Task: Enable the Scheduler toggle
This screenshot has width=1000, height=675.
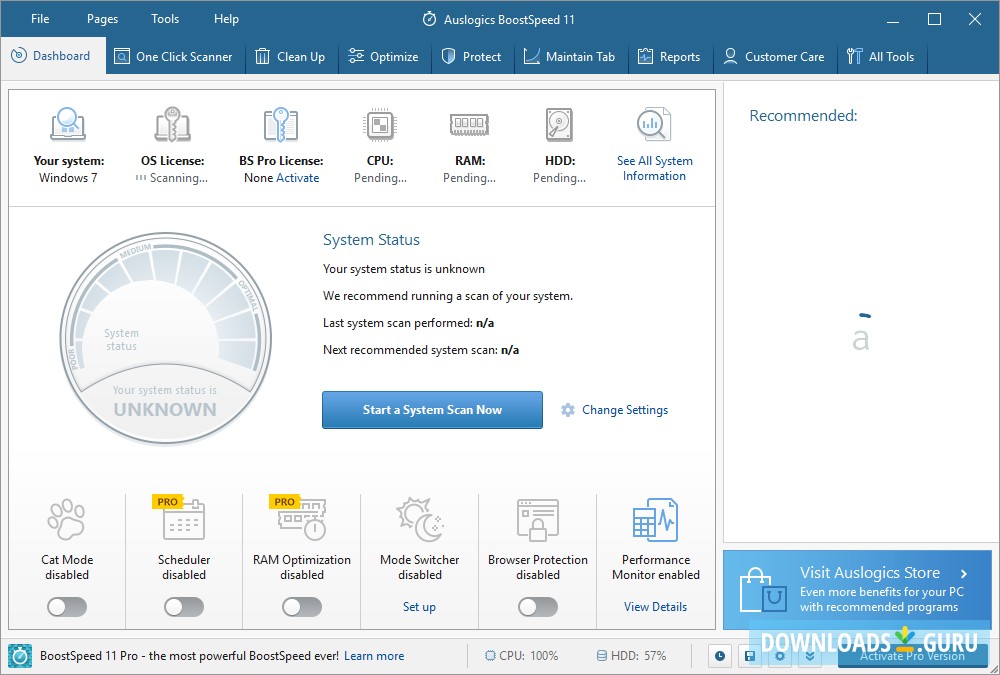Action: point(184,607)
